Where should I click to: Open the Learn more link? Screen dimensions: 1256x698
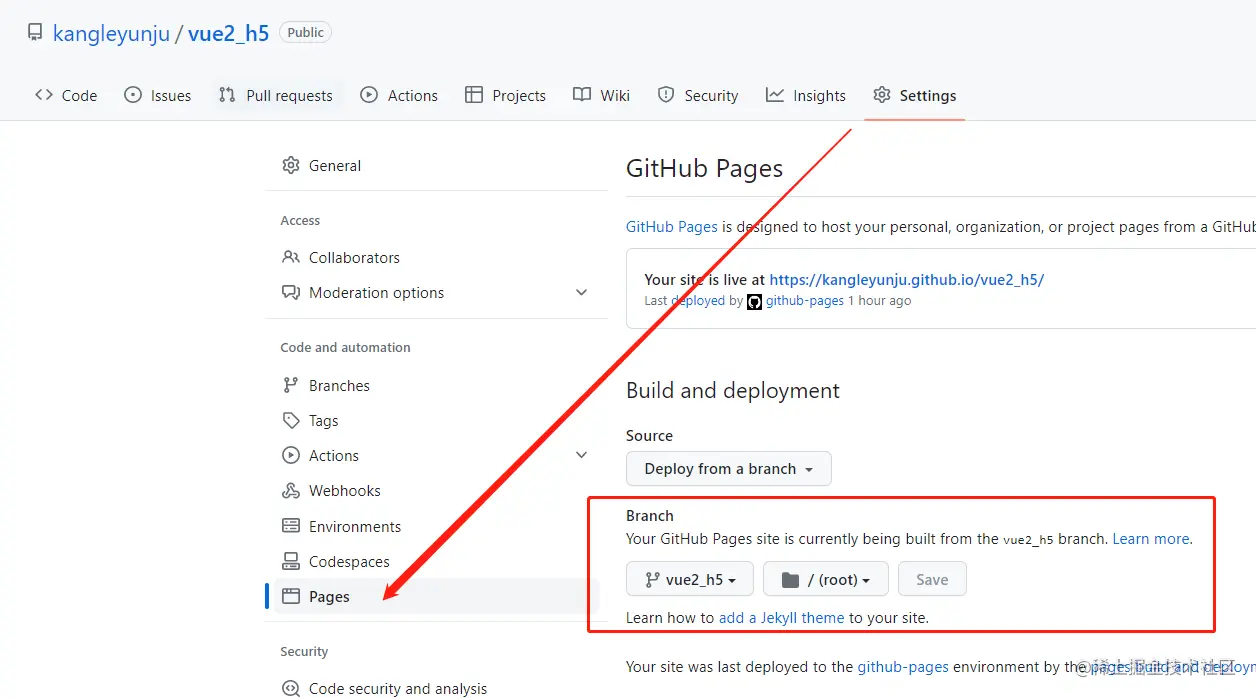pyautogui.click(x=1151, y=538)
